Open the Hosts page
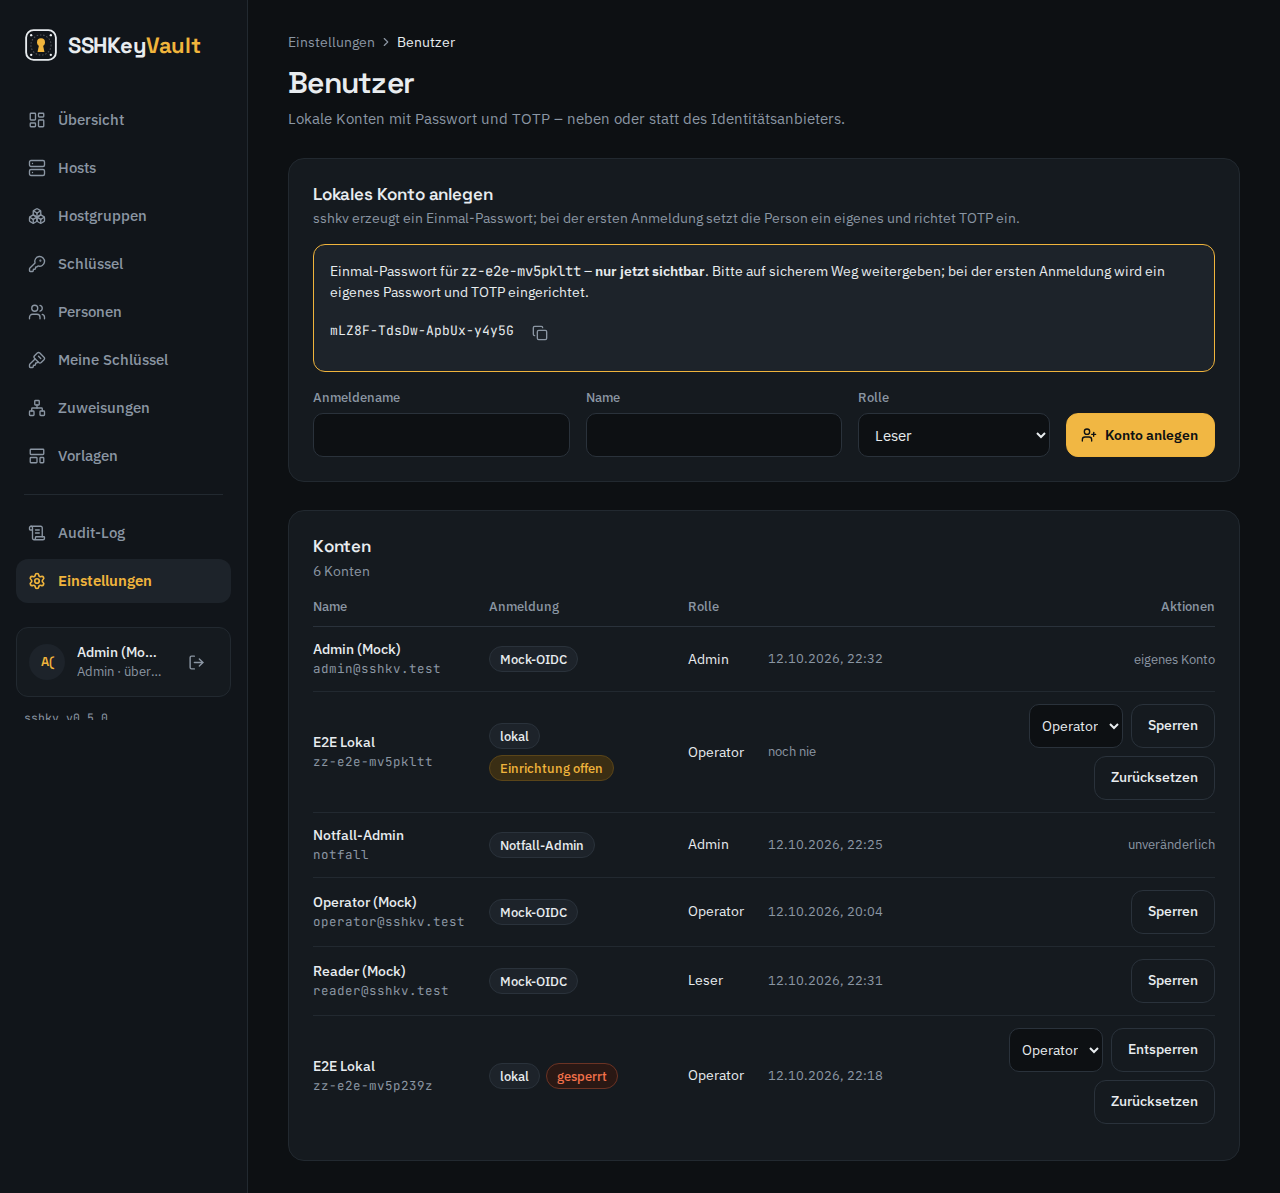The width and height of the screenshot is (1280, 1193). (x=123, y=168)
